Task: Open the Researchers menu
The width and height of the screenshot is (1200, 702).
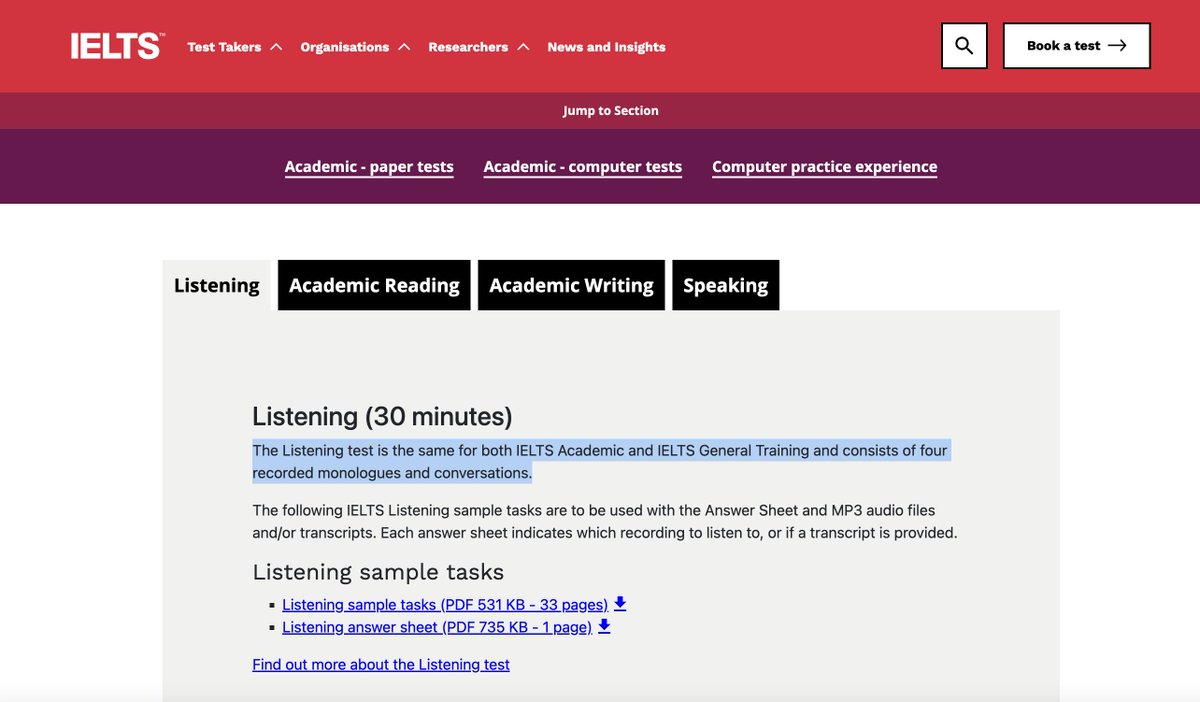Action: [x=468, y=47]
